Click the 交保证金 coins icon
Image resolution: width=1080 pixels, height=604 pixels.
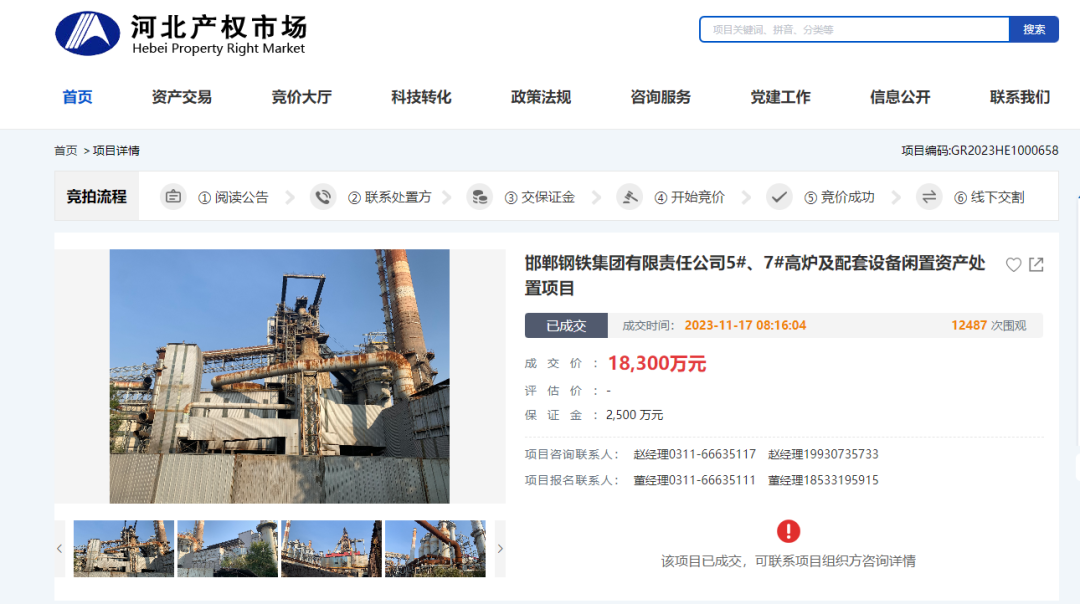coord(479,197)
